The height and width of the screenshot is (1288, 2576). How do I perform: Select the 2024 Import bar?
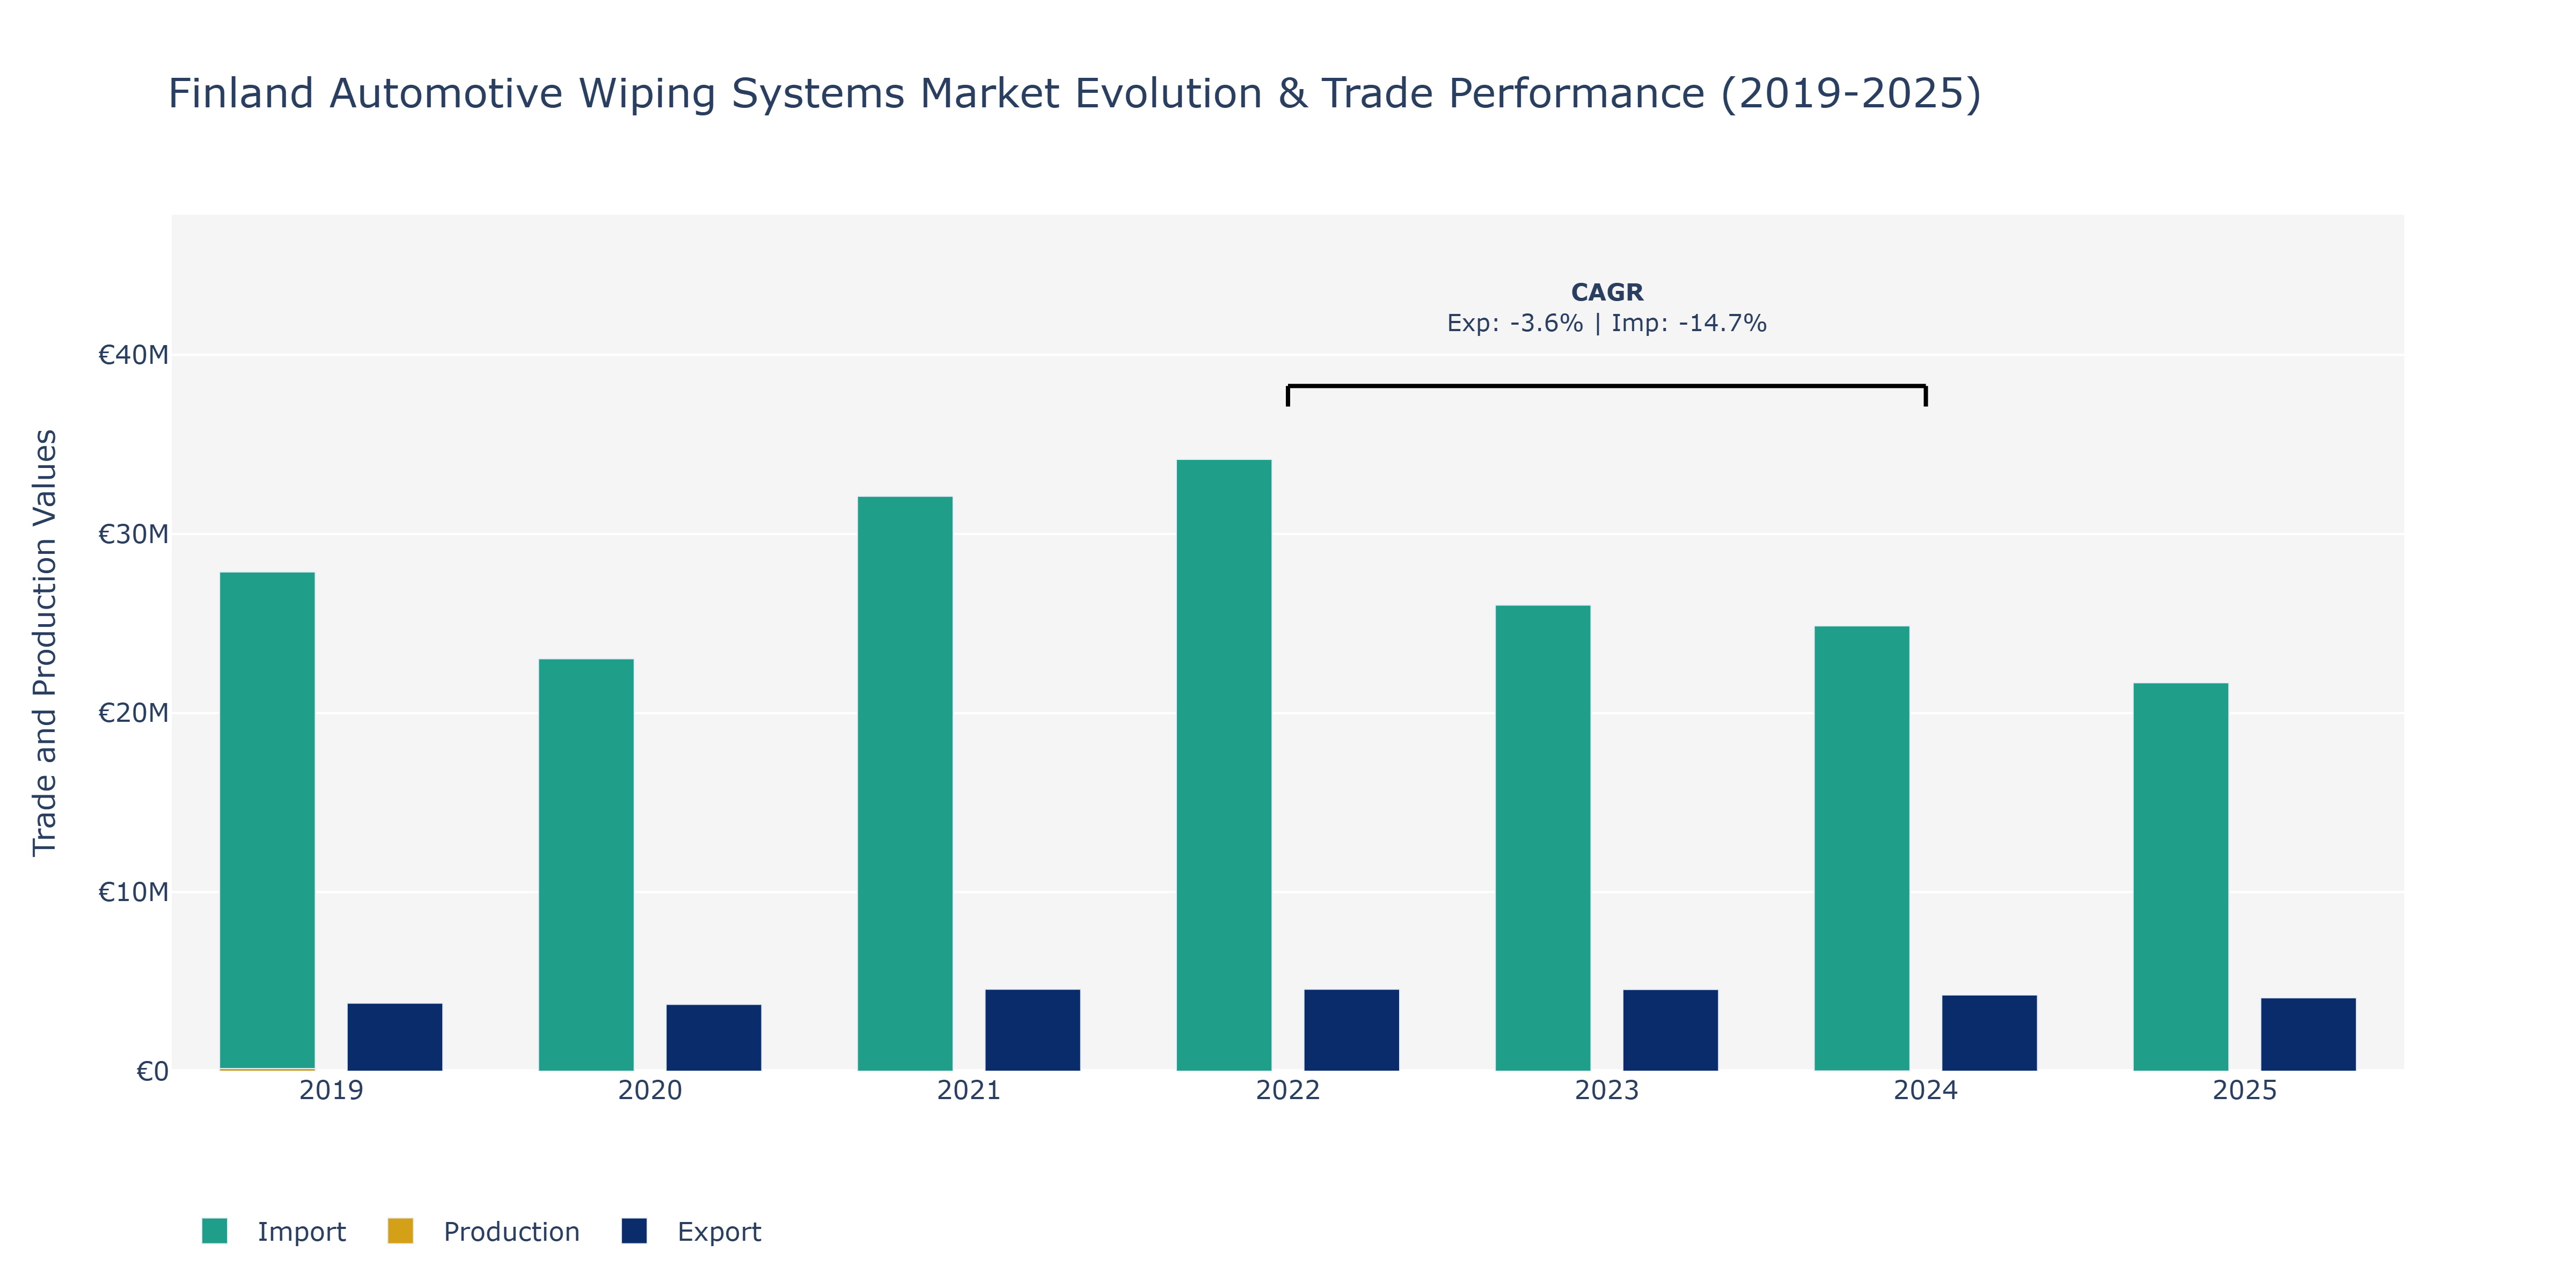pyautogui.click(x=1862, y=849)
